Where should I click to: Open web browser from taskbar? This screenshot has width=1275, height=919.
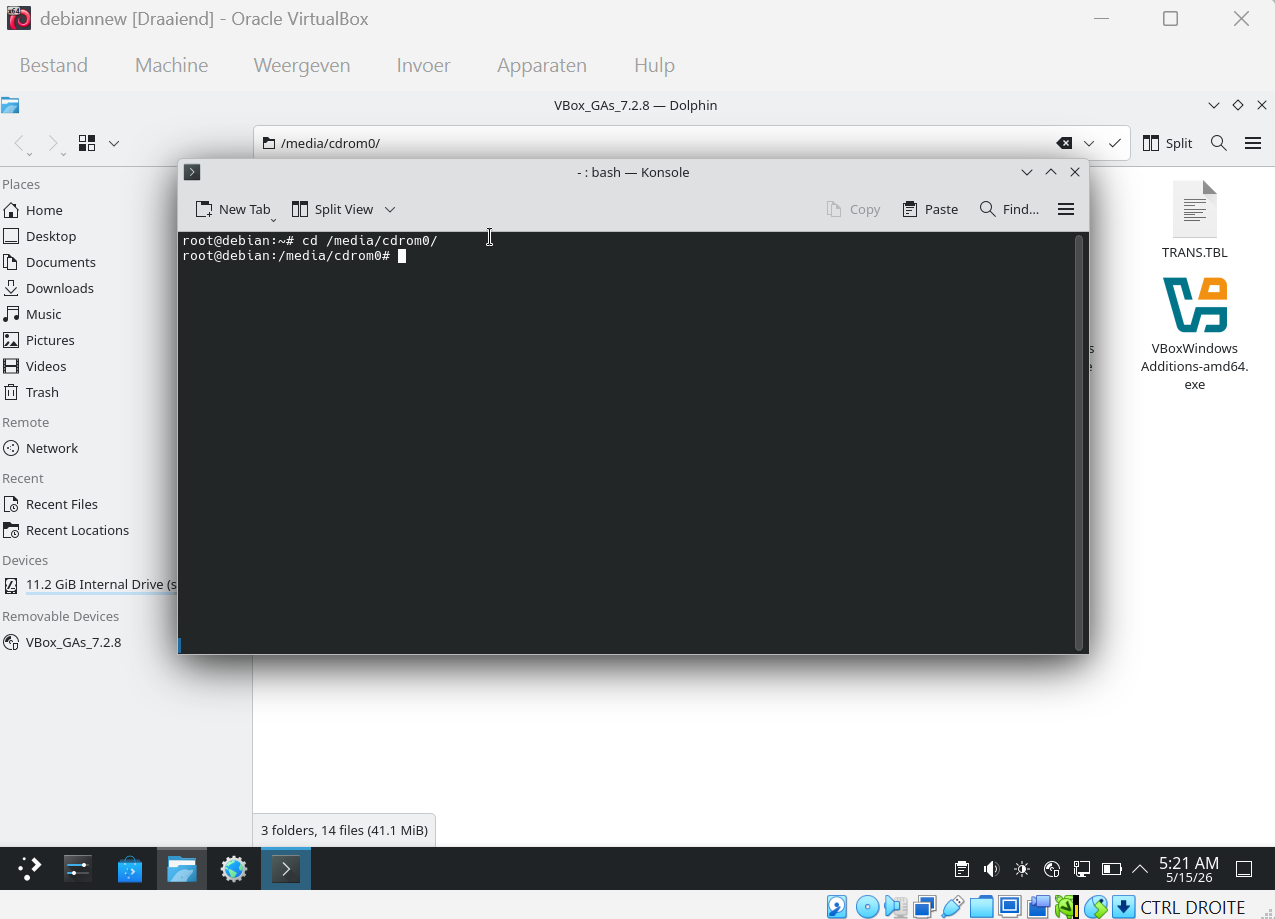point(234,869)
